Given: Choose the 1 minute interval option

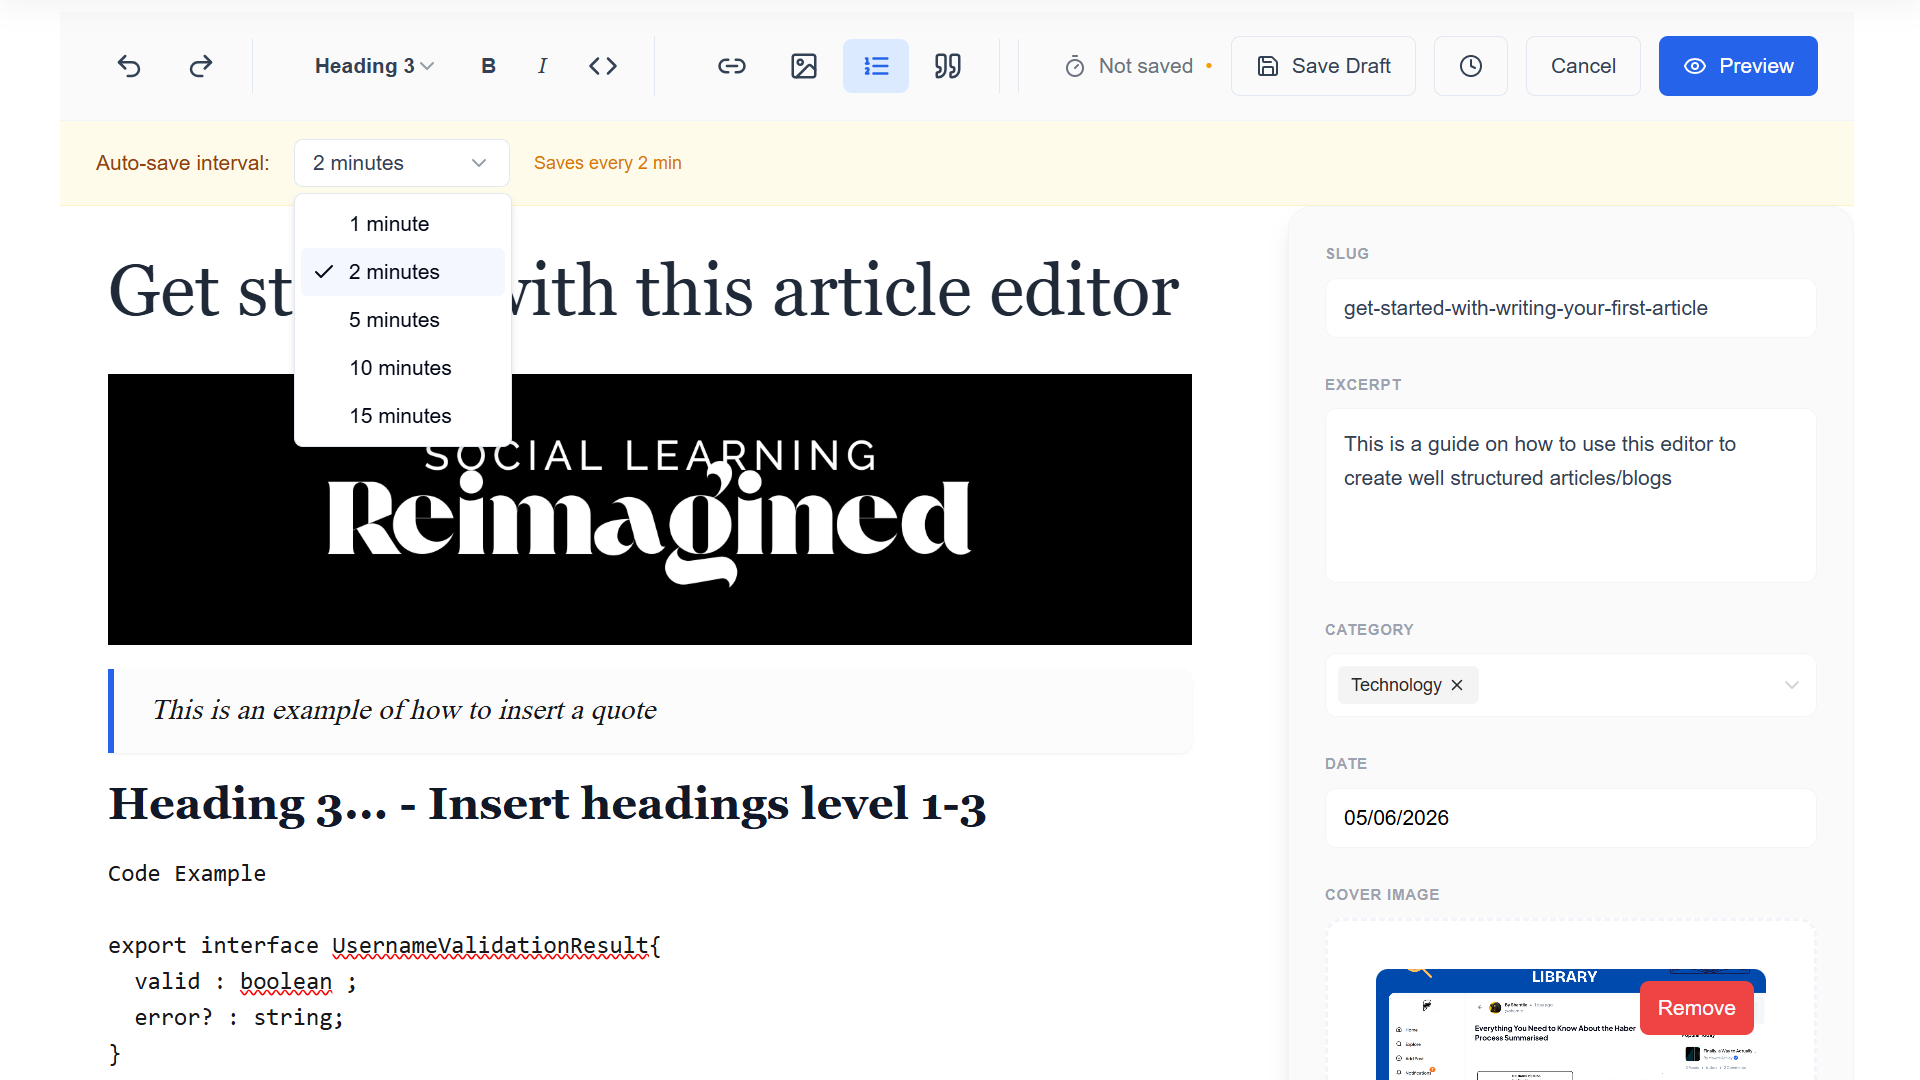Looking at the screenshot, I should click(x=403, y=224).
